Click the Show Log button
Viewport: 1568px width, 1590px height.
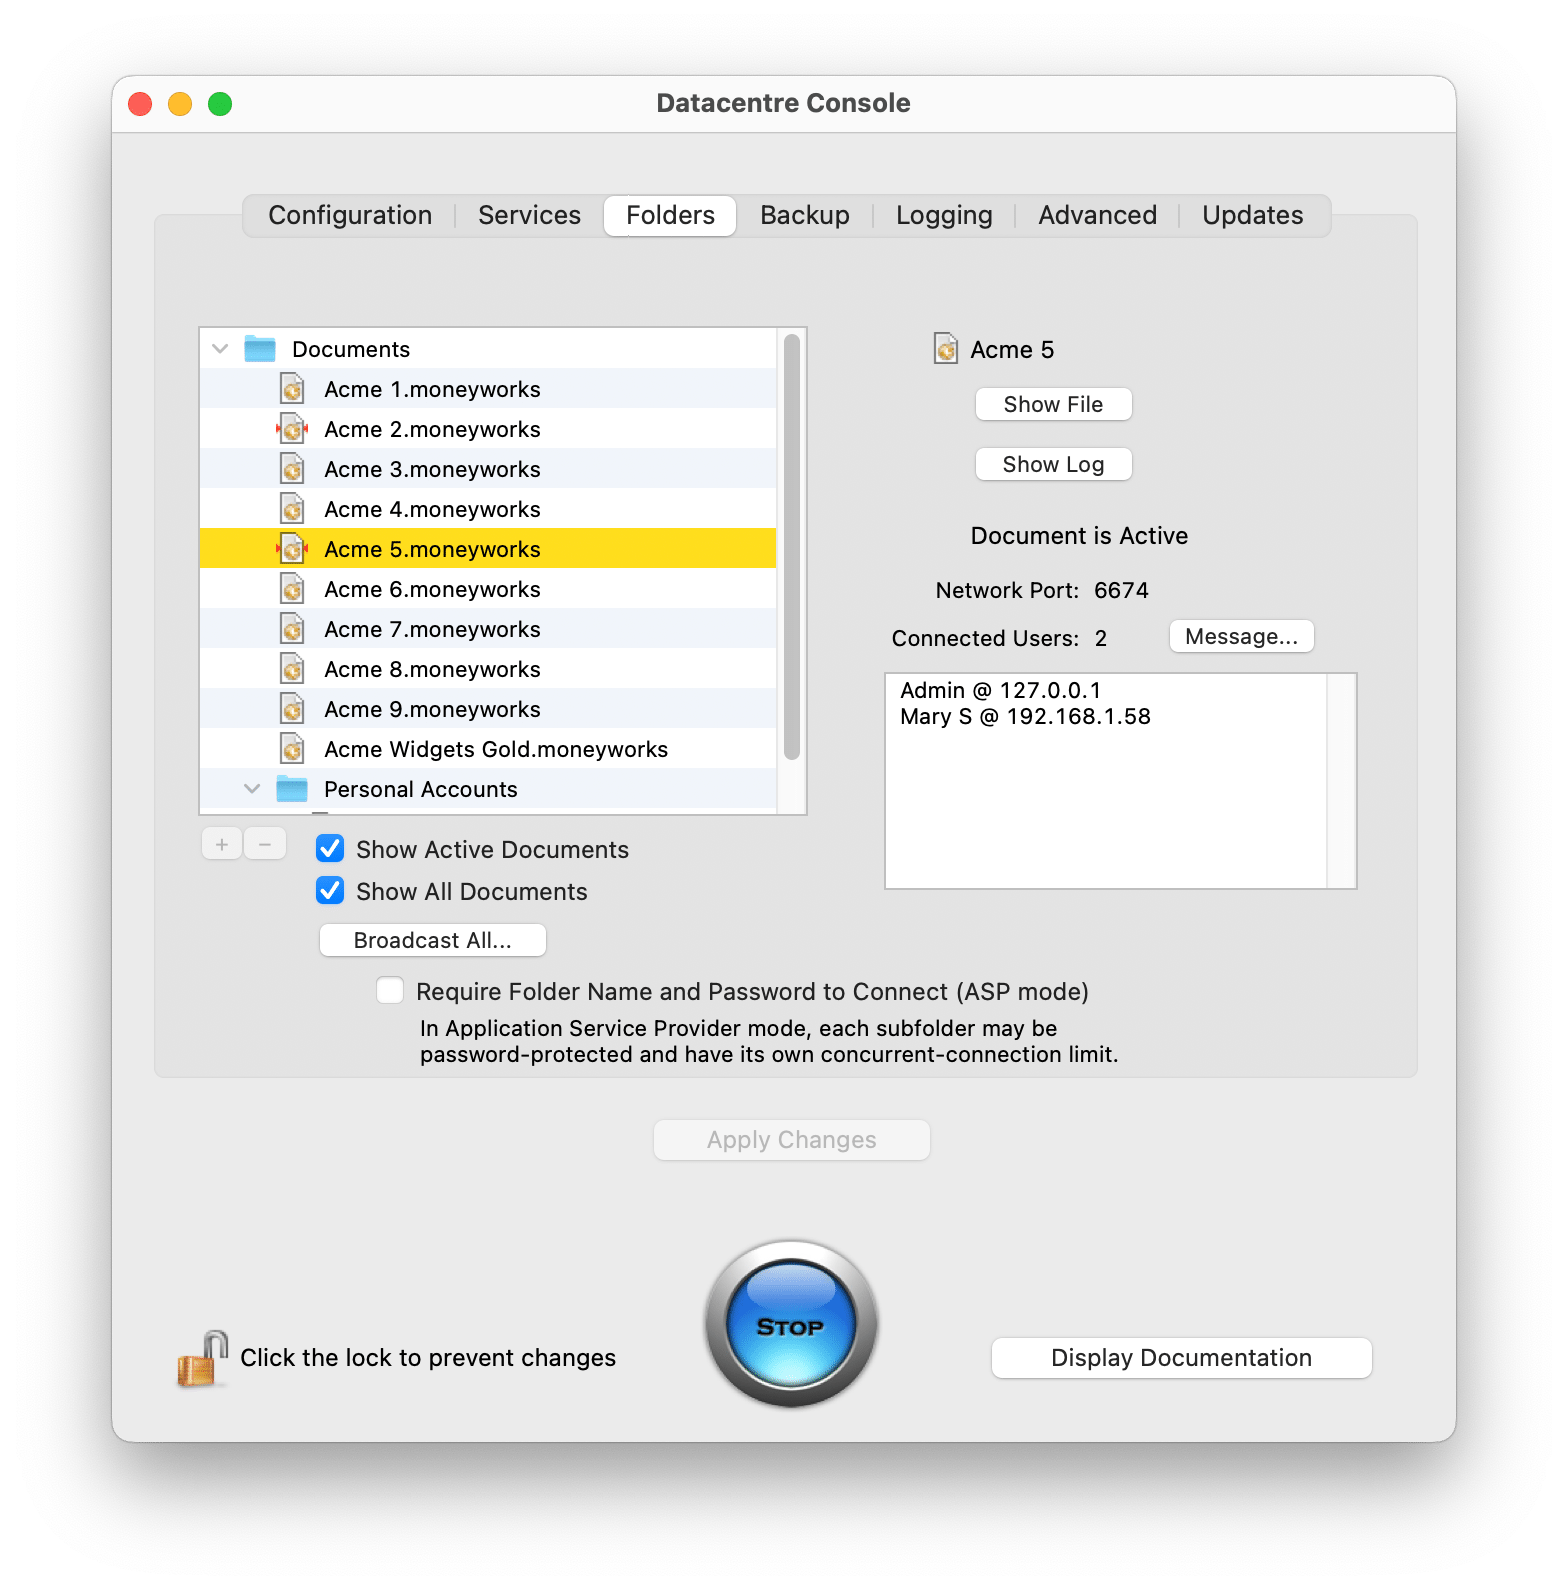[x=1053, y=464]
